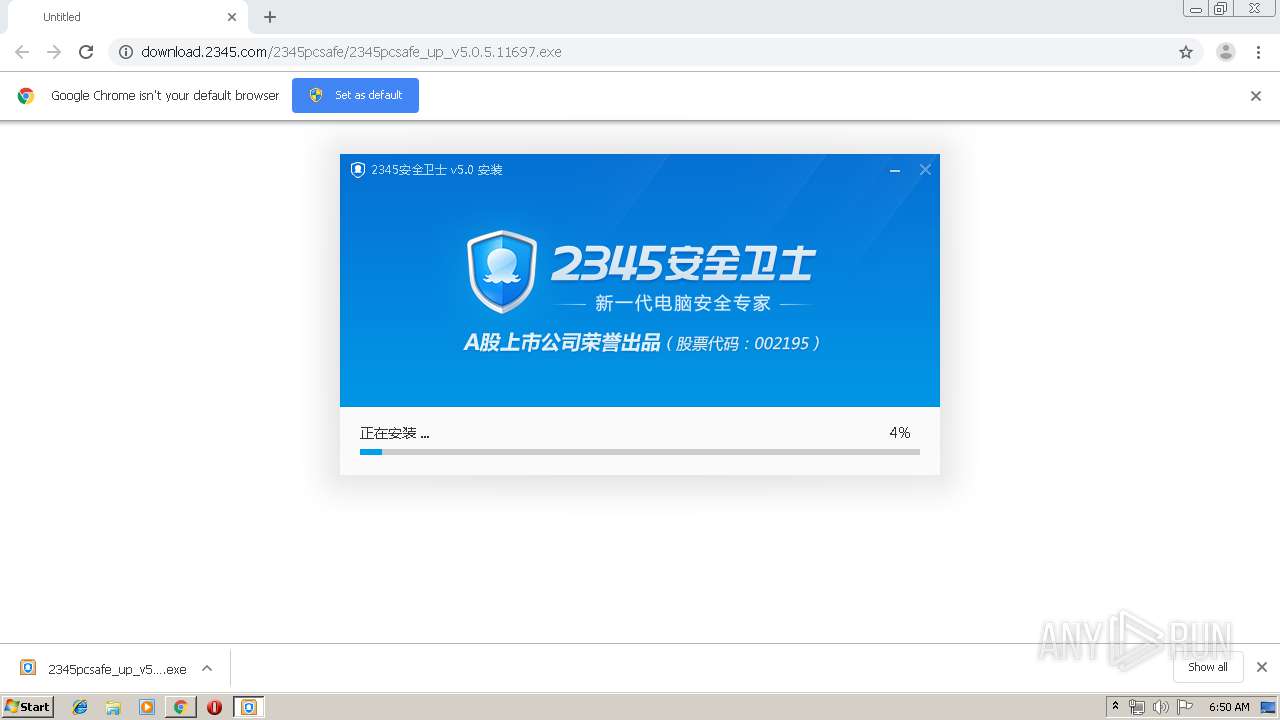This screenshot has width=1280, height=720.
Task: Click the installation progress bar
Action: click(x=640, y=452)
